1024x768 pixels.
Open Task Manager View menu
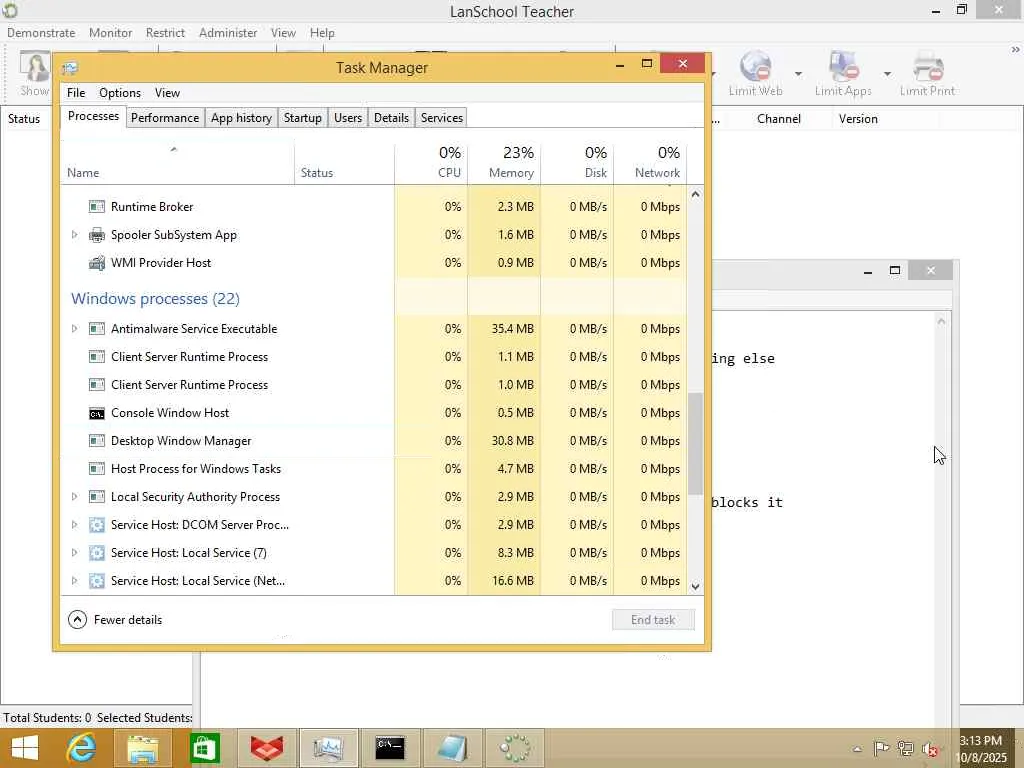pyautogui.click(x=167, y=93)
